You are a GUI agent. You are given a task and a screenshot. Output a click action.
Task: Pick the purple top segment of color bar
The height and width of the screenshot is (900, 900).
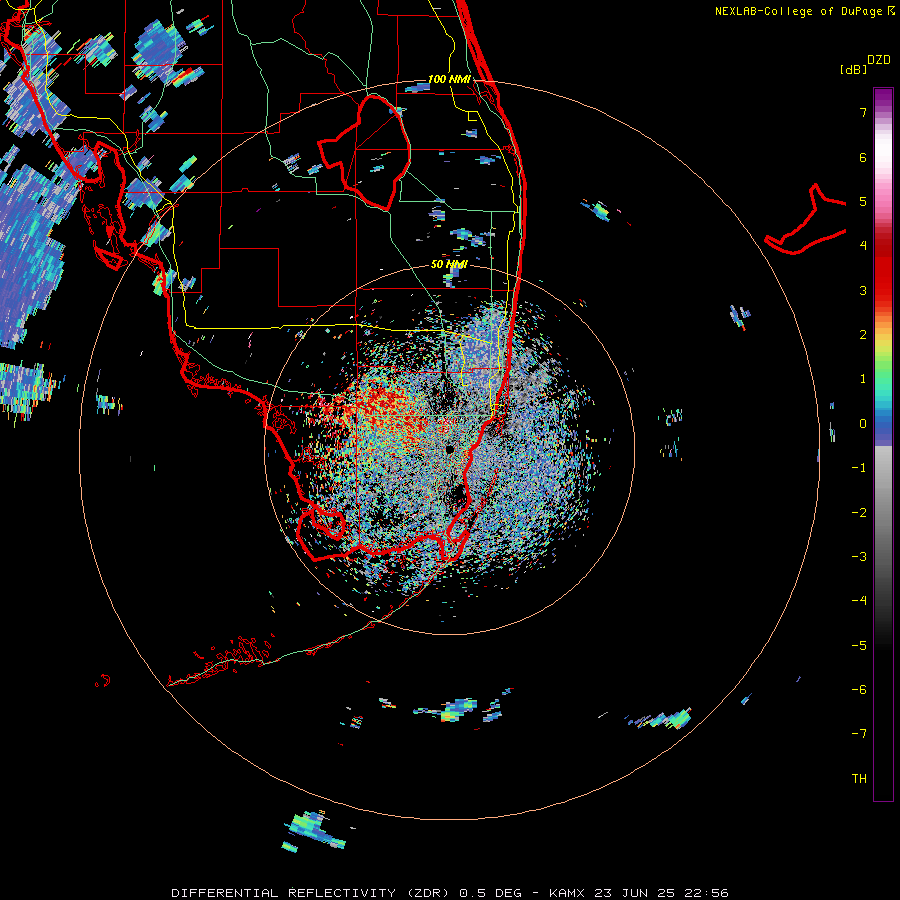(x=883, y=99)
